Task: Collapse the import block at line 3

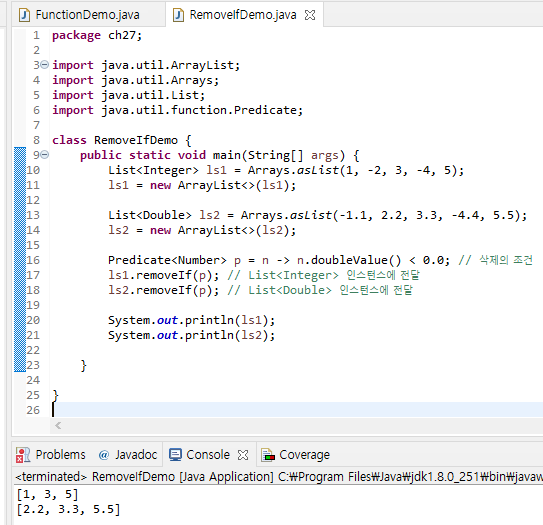Action: pos(45,64)
